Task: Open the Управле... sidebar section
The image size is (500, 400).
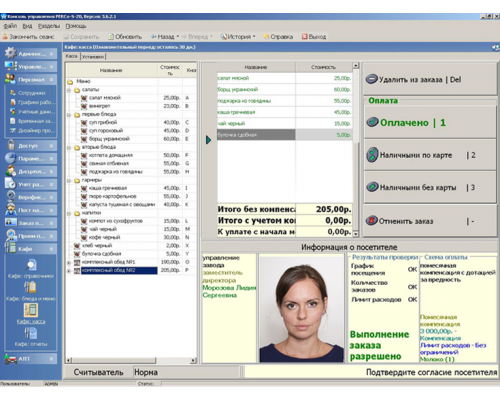Action: 31,67
